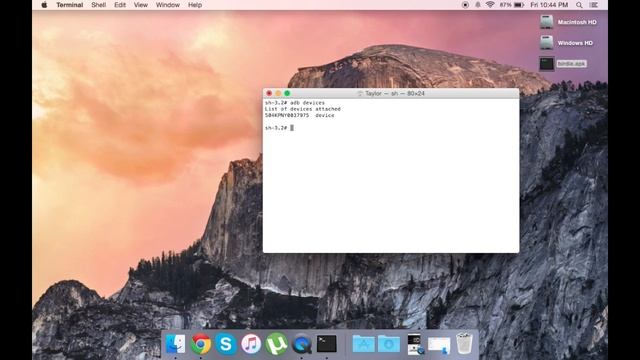This screenshot has height=360, width=640.
Task: Open the Trash in the dock
Action: (x=464, y=344)
